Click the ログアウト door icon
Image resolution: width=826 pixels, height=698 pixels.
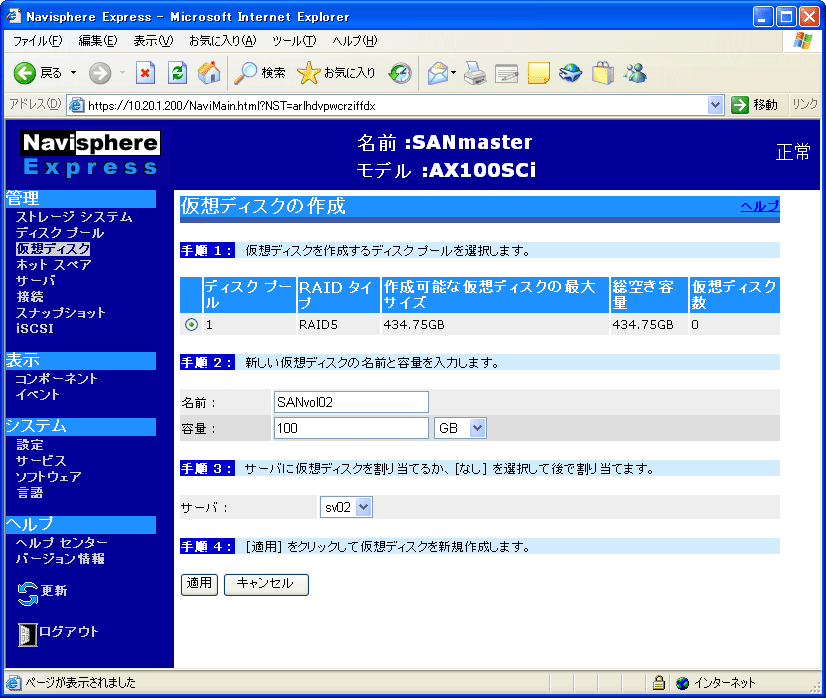(x=28, y=633)
